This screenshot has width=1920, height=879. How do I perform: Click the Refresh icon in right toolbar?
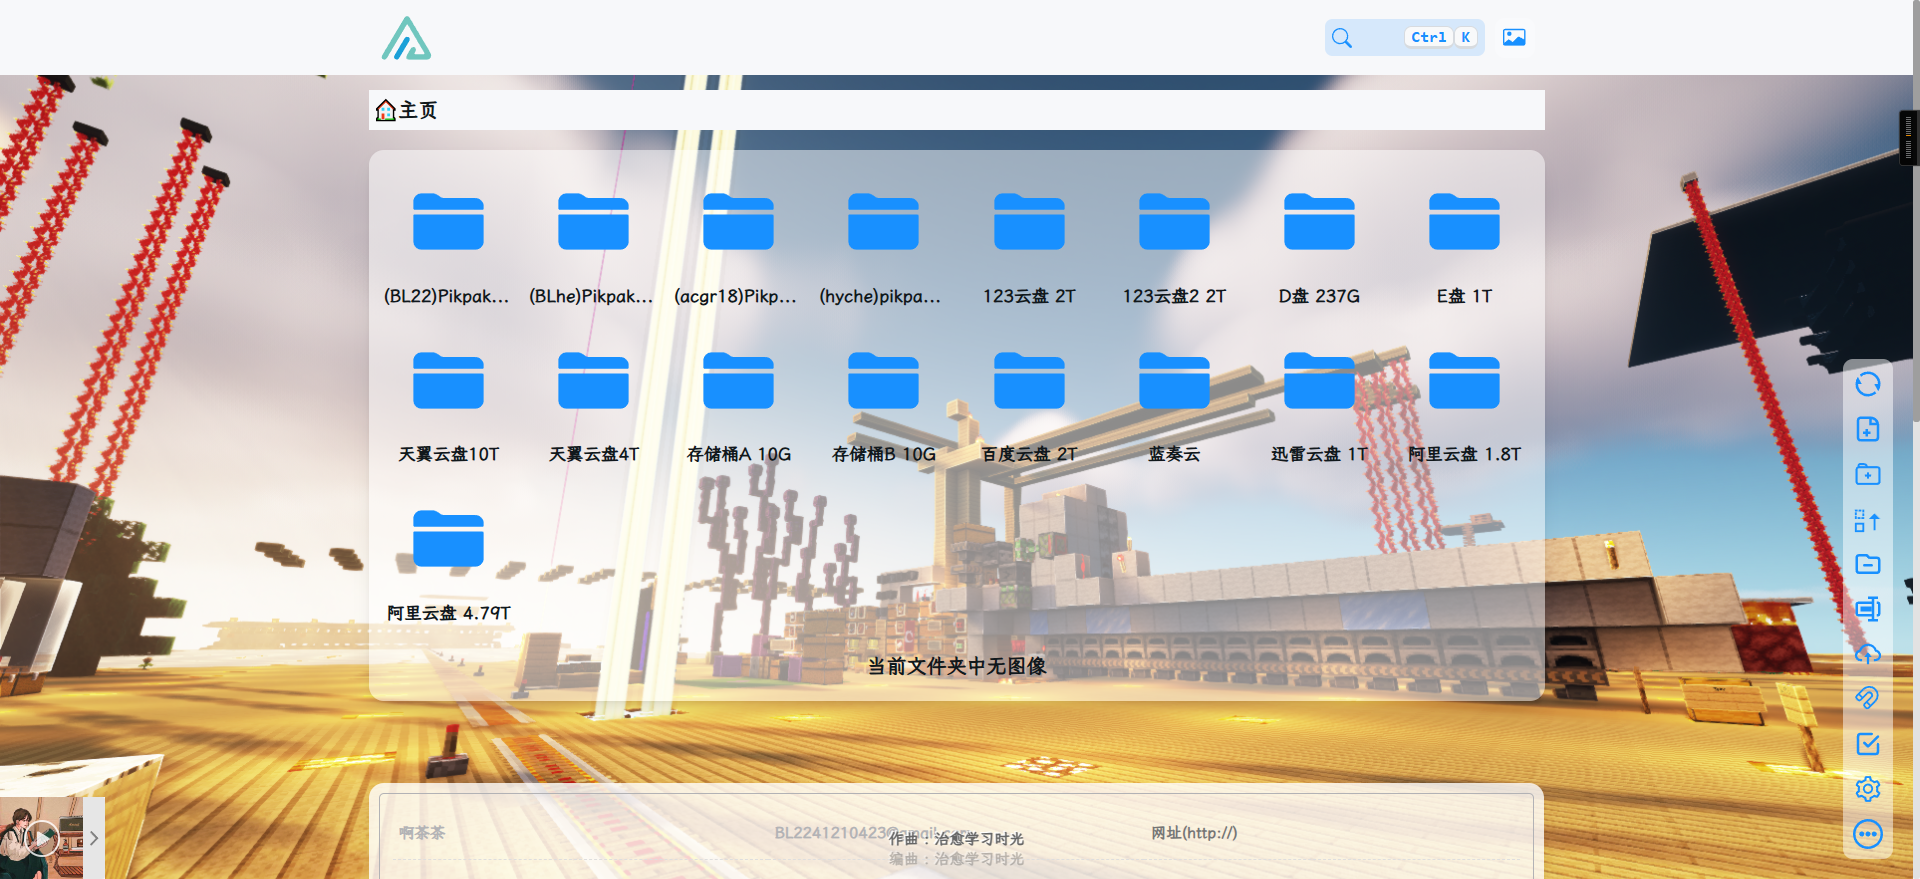pyautogui.click(x=1867, y=385)
